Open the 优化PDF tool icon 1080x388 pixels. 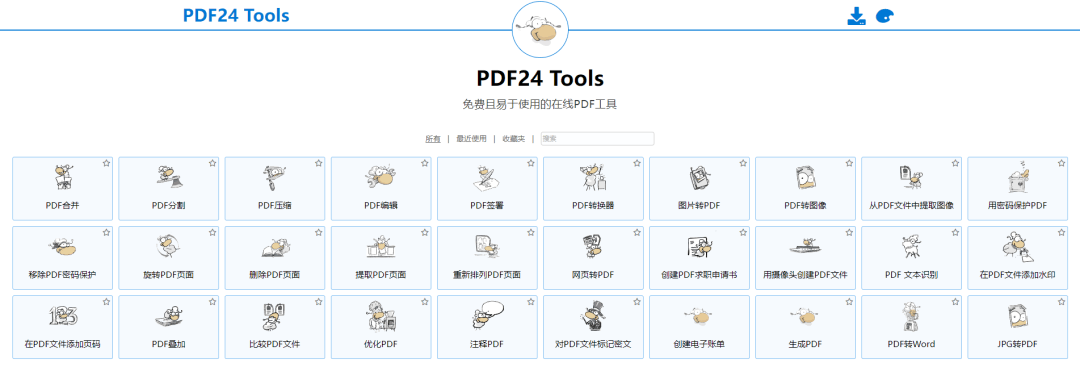click(x=381, y=316)
